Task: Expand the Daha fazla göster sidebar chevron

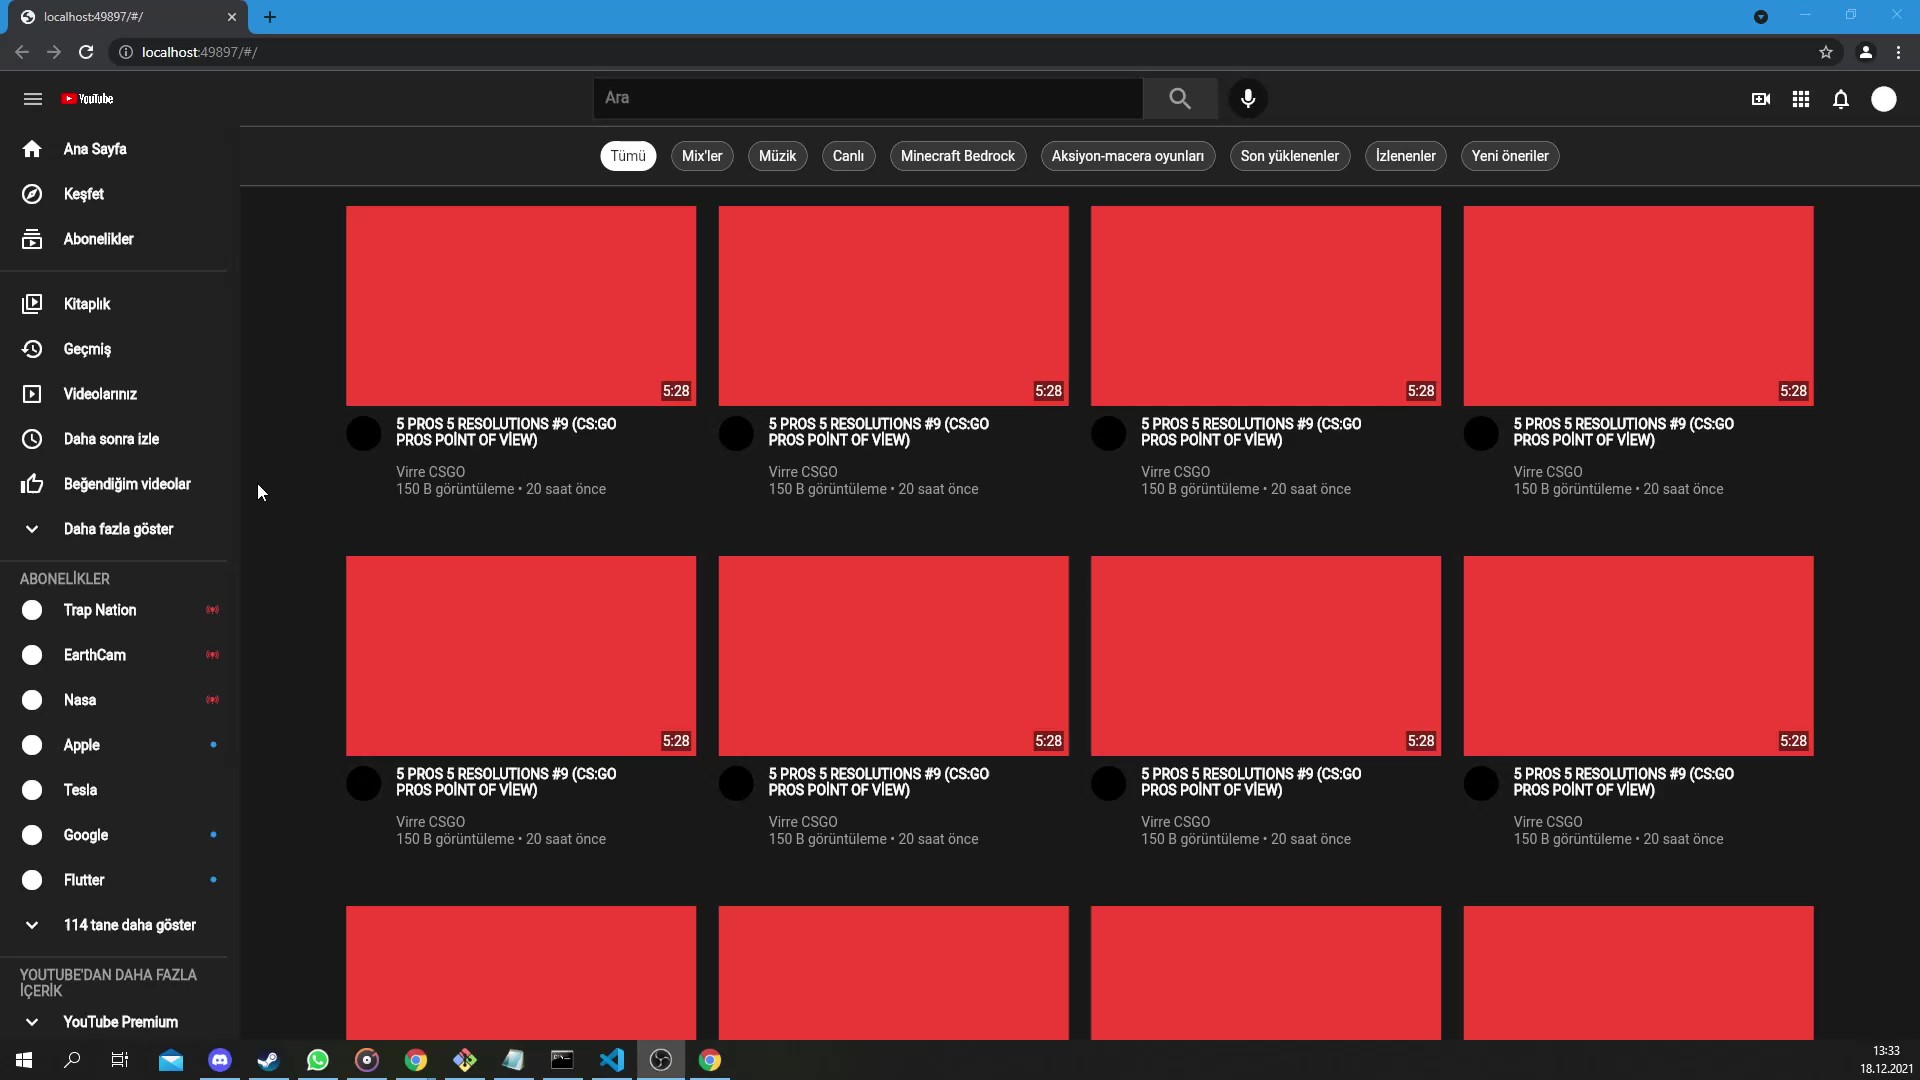Action: click(31, 529)
